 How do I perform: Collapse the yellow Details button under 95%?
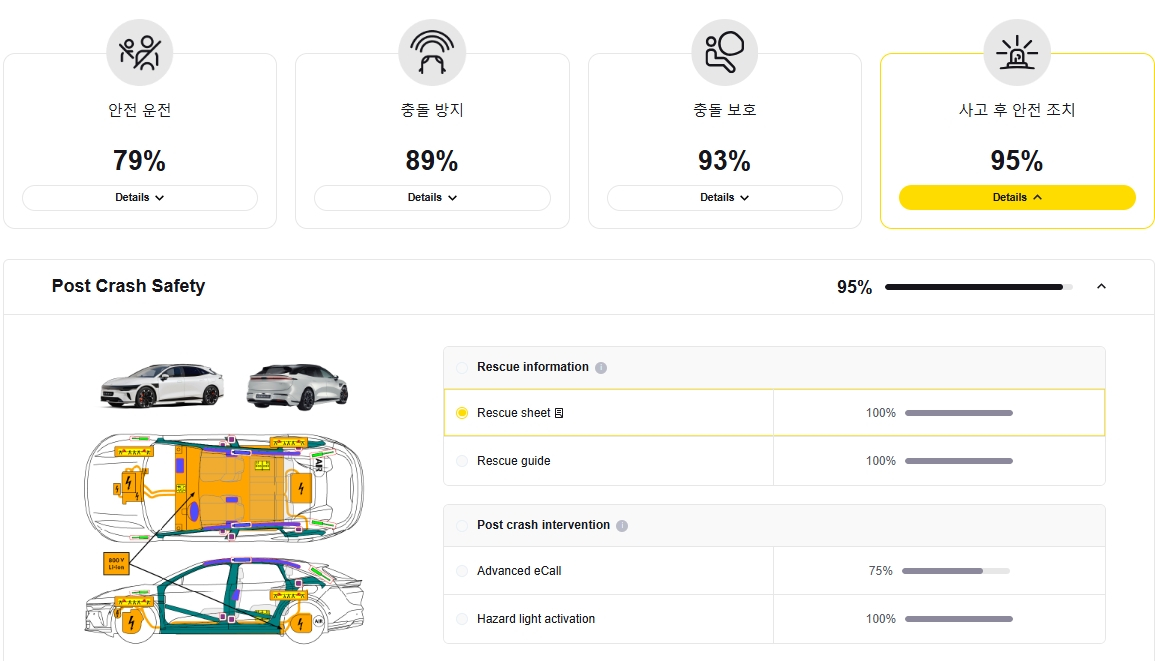pyautogui.click(x=1017, y=197)
